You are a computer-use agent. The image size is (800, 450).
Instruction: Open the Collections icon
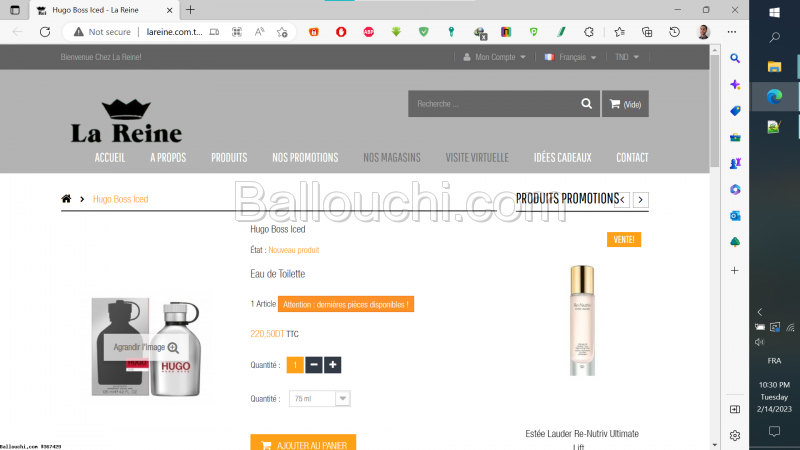pyautogui.click(x=647, y=32)
